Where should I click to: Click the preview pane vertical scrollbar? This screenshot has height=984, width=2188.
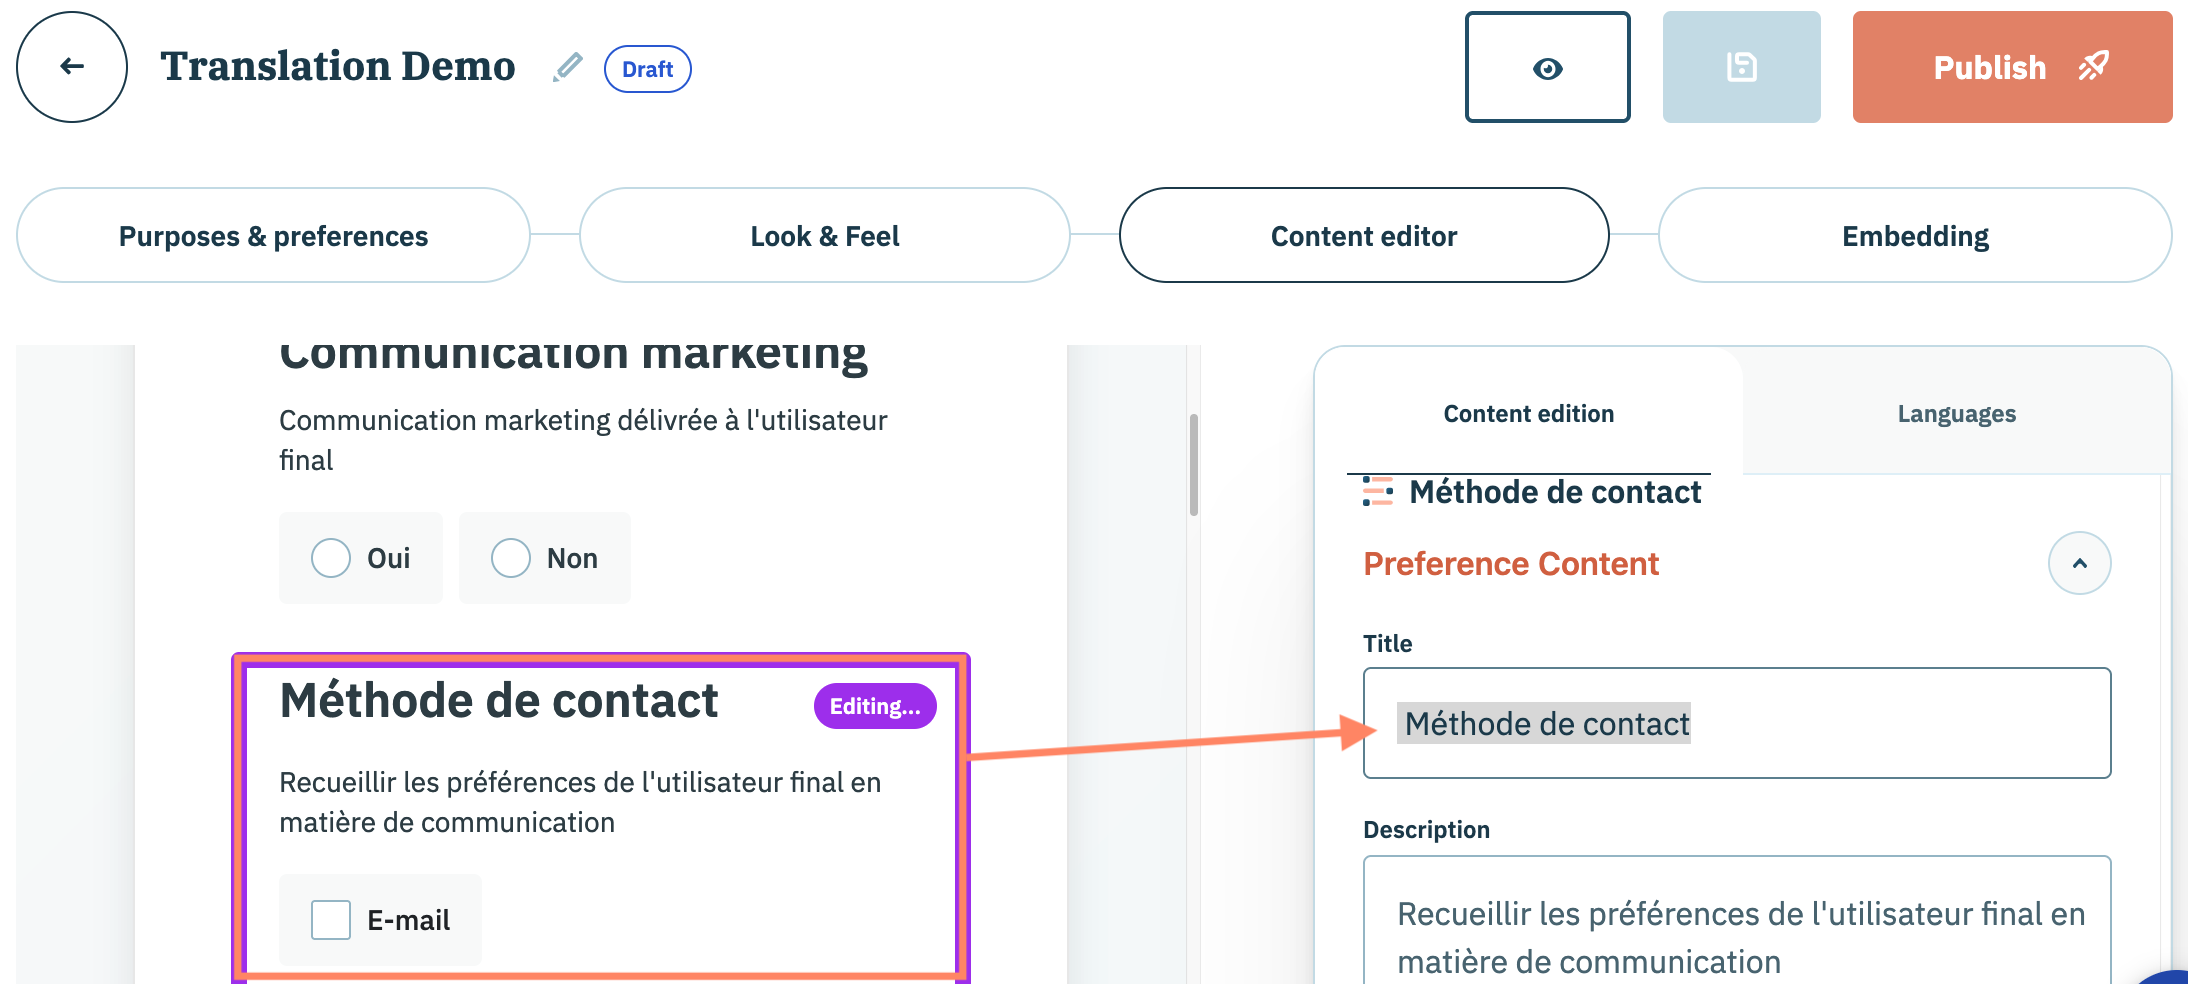(x=1193, y=465)
